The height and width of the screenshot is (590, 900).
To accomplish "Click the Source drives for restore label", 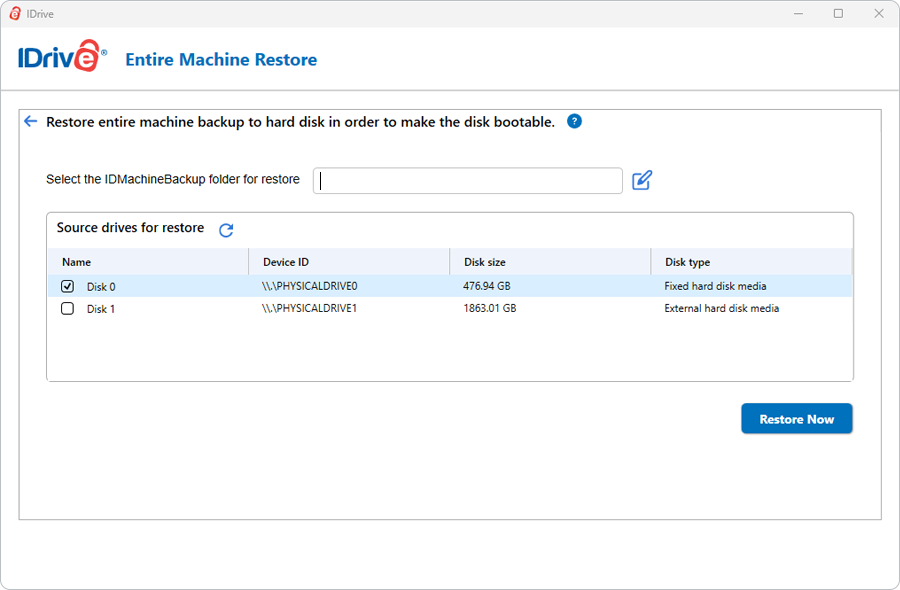I will pyautogui.click(x=130, y=228).
